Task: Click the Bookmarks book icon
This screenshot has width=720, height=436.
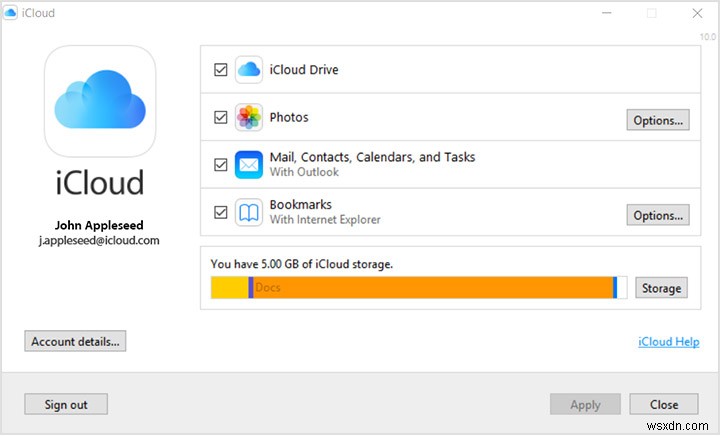Action: tap(248, 212)
